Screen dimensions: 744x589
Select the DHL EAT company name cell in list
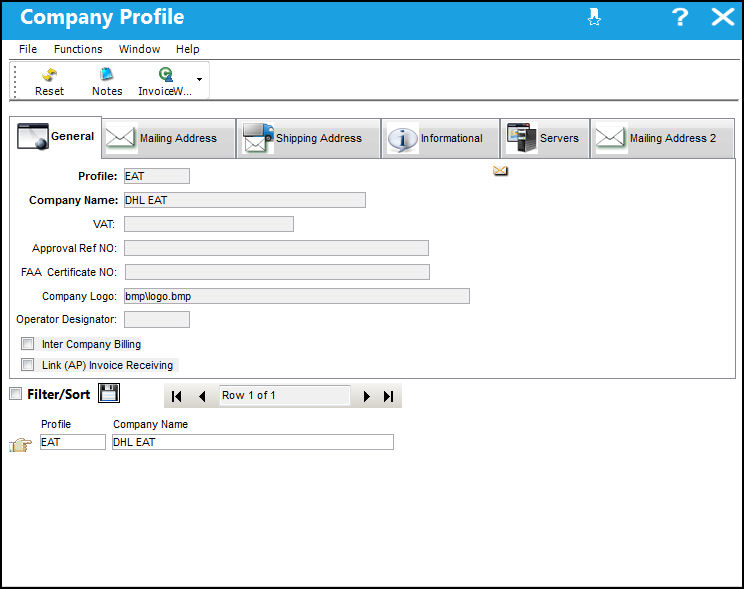click(253, 442)
